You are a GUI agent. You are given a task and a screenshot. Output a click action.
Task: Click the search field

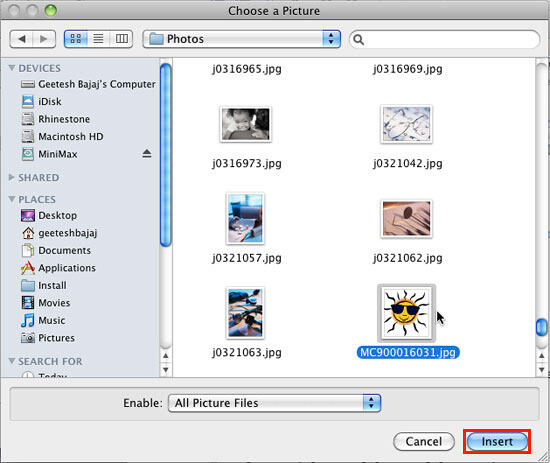(x=444, y=39)
